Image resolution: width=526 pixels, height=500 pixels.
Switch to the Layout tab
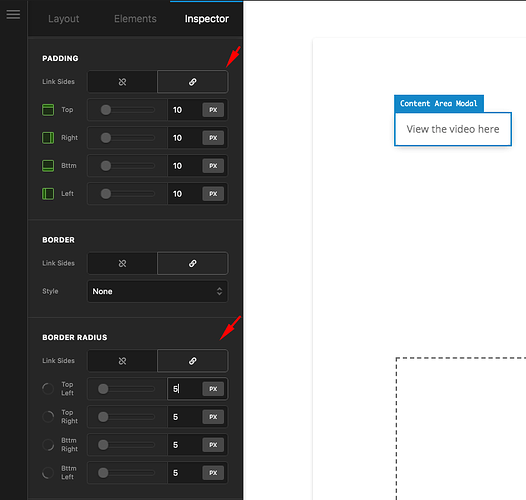point(64,19)
